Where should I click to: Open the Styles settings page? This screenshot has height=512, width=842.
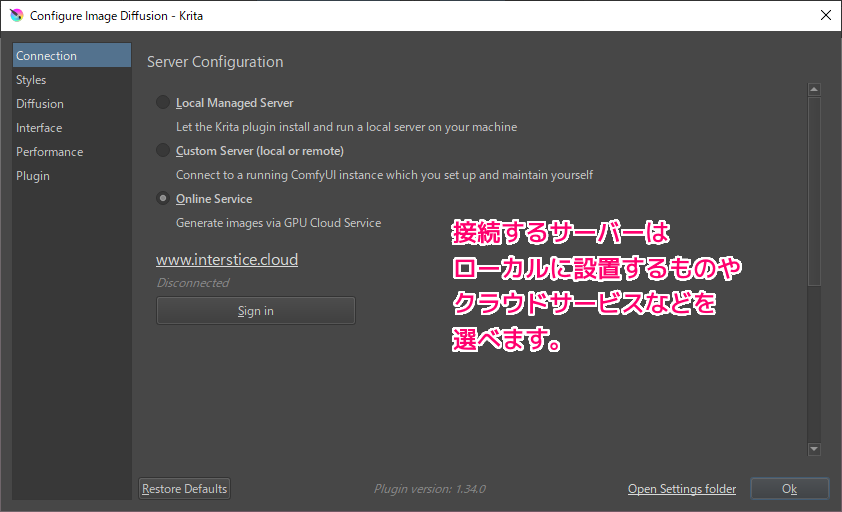coord(71,80)
